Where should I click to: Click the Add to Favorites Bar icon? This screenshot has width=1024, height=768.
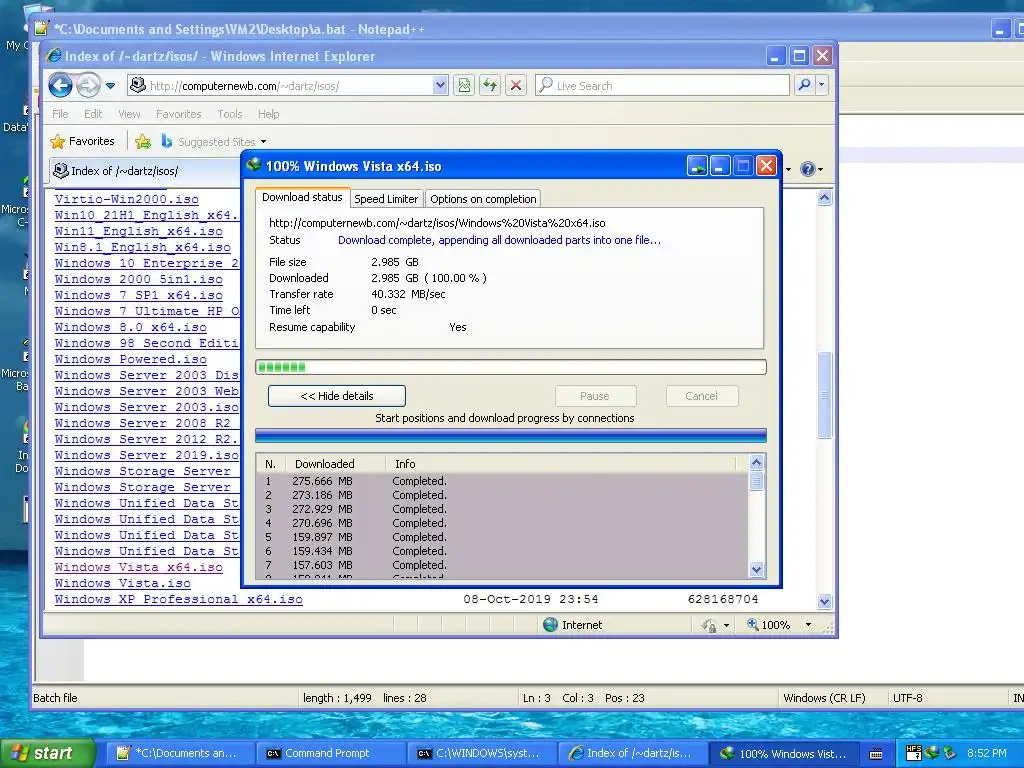tap(143, 141)
